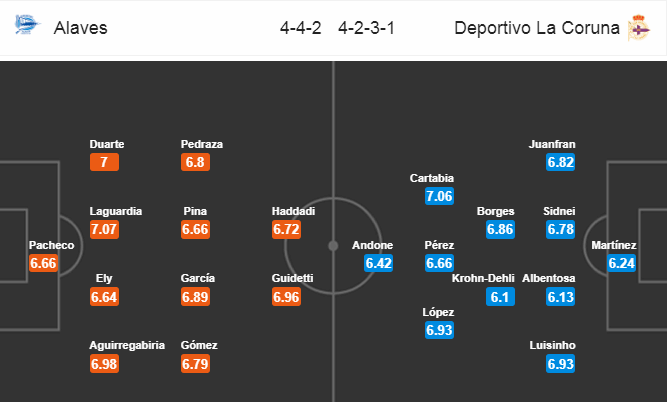
Task: Open García's 6.89 rating badge
Action: [195, 297]
